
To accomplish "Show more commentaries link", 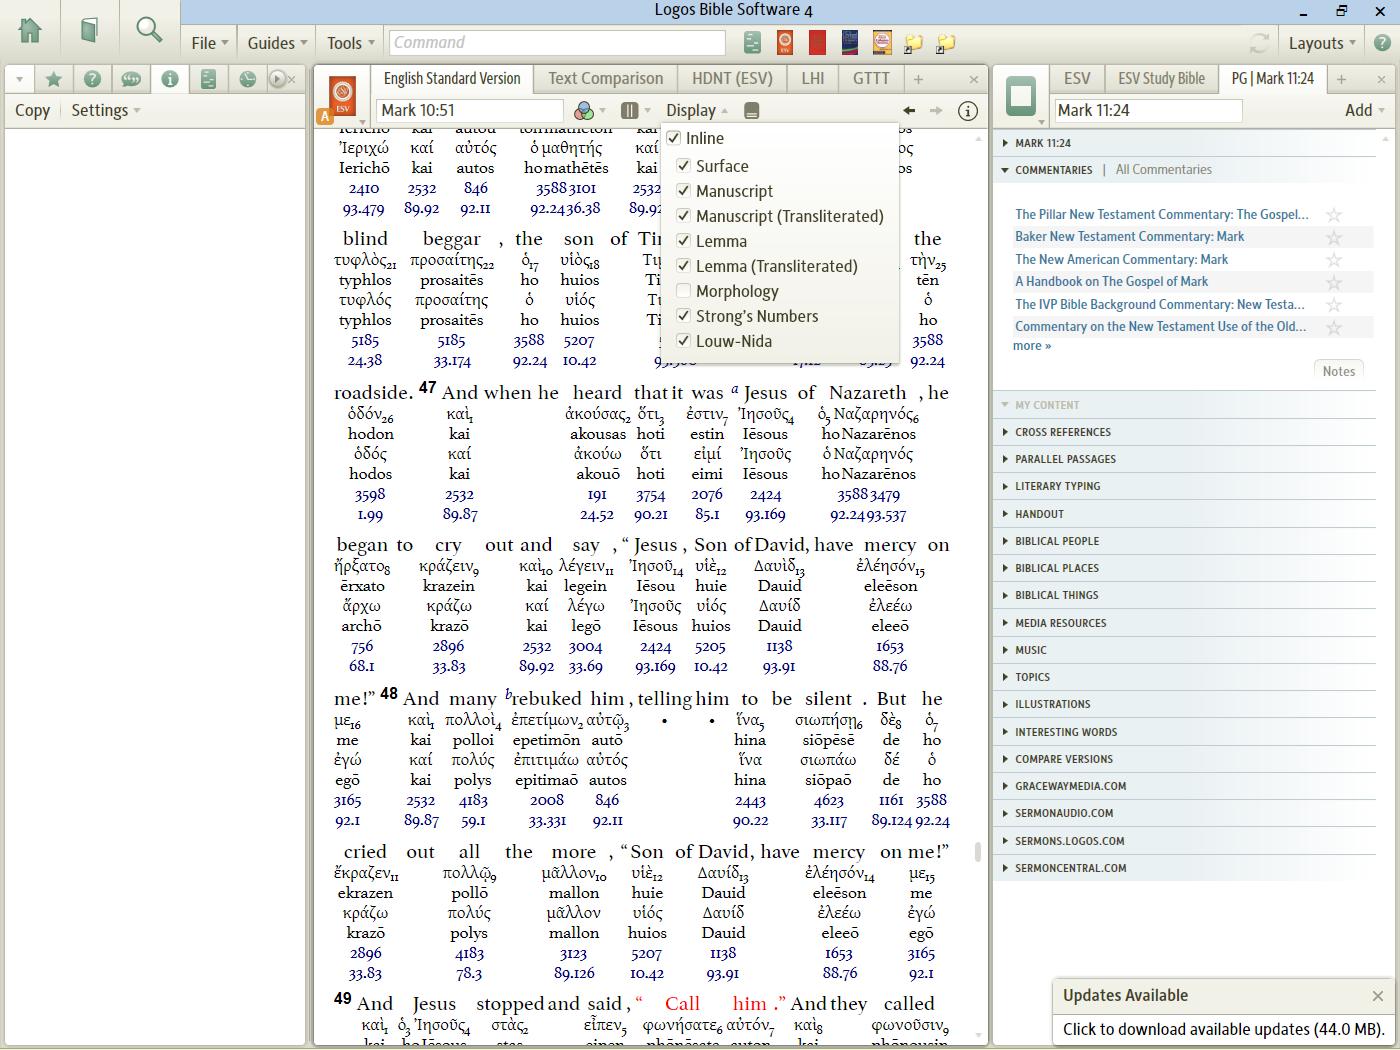I will [x=1031, y=346].
